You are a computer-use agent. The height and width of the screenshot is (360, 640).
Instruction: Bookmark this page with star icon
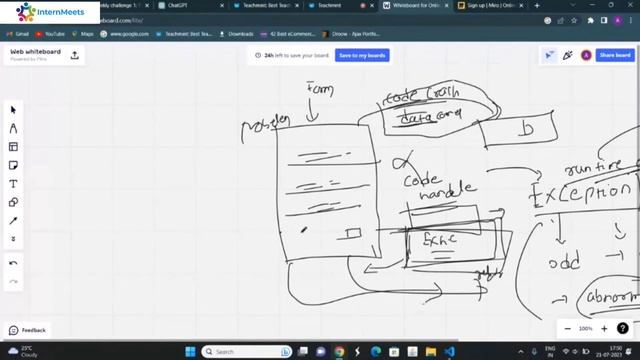[x=574, y=20]
